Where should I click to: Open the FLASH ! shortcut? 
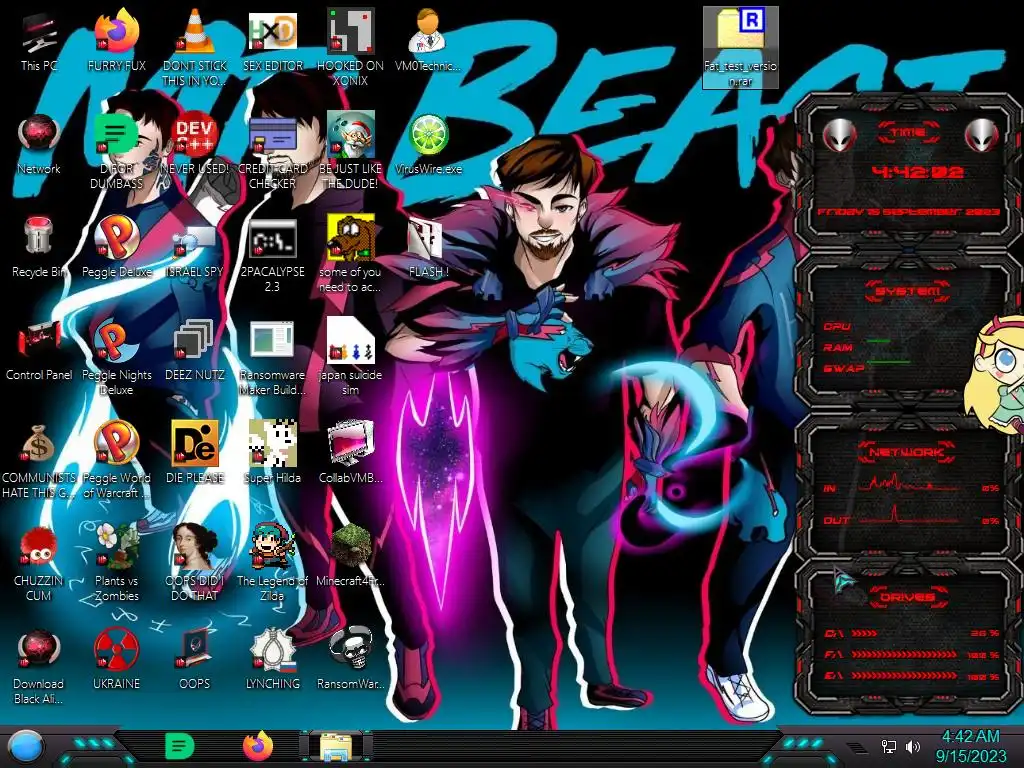tap(428, 247)
